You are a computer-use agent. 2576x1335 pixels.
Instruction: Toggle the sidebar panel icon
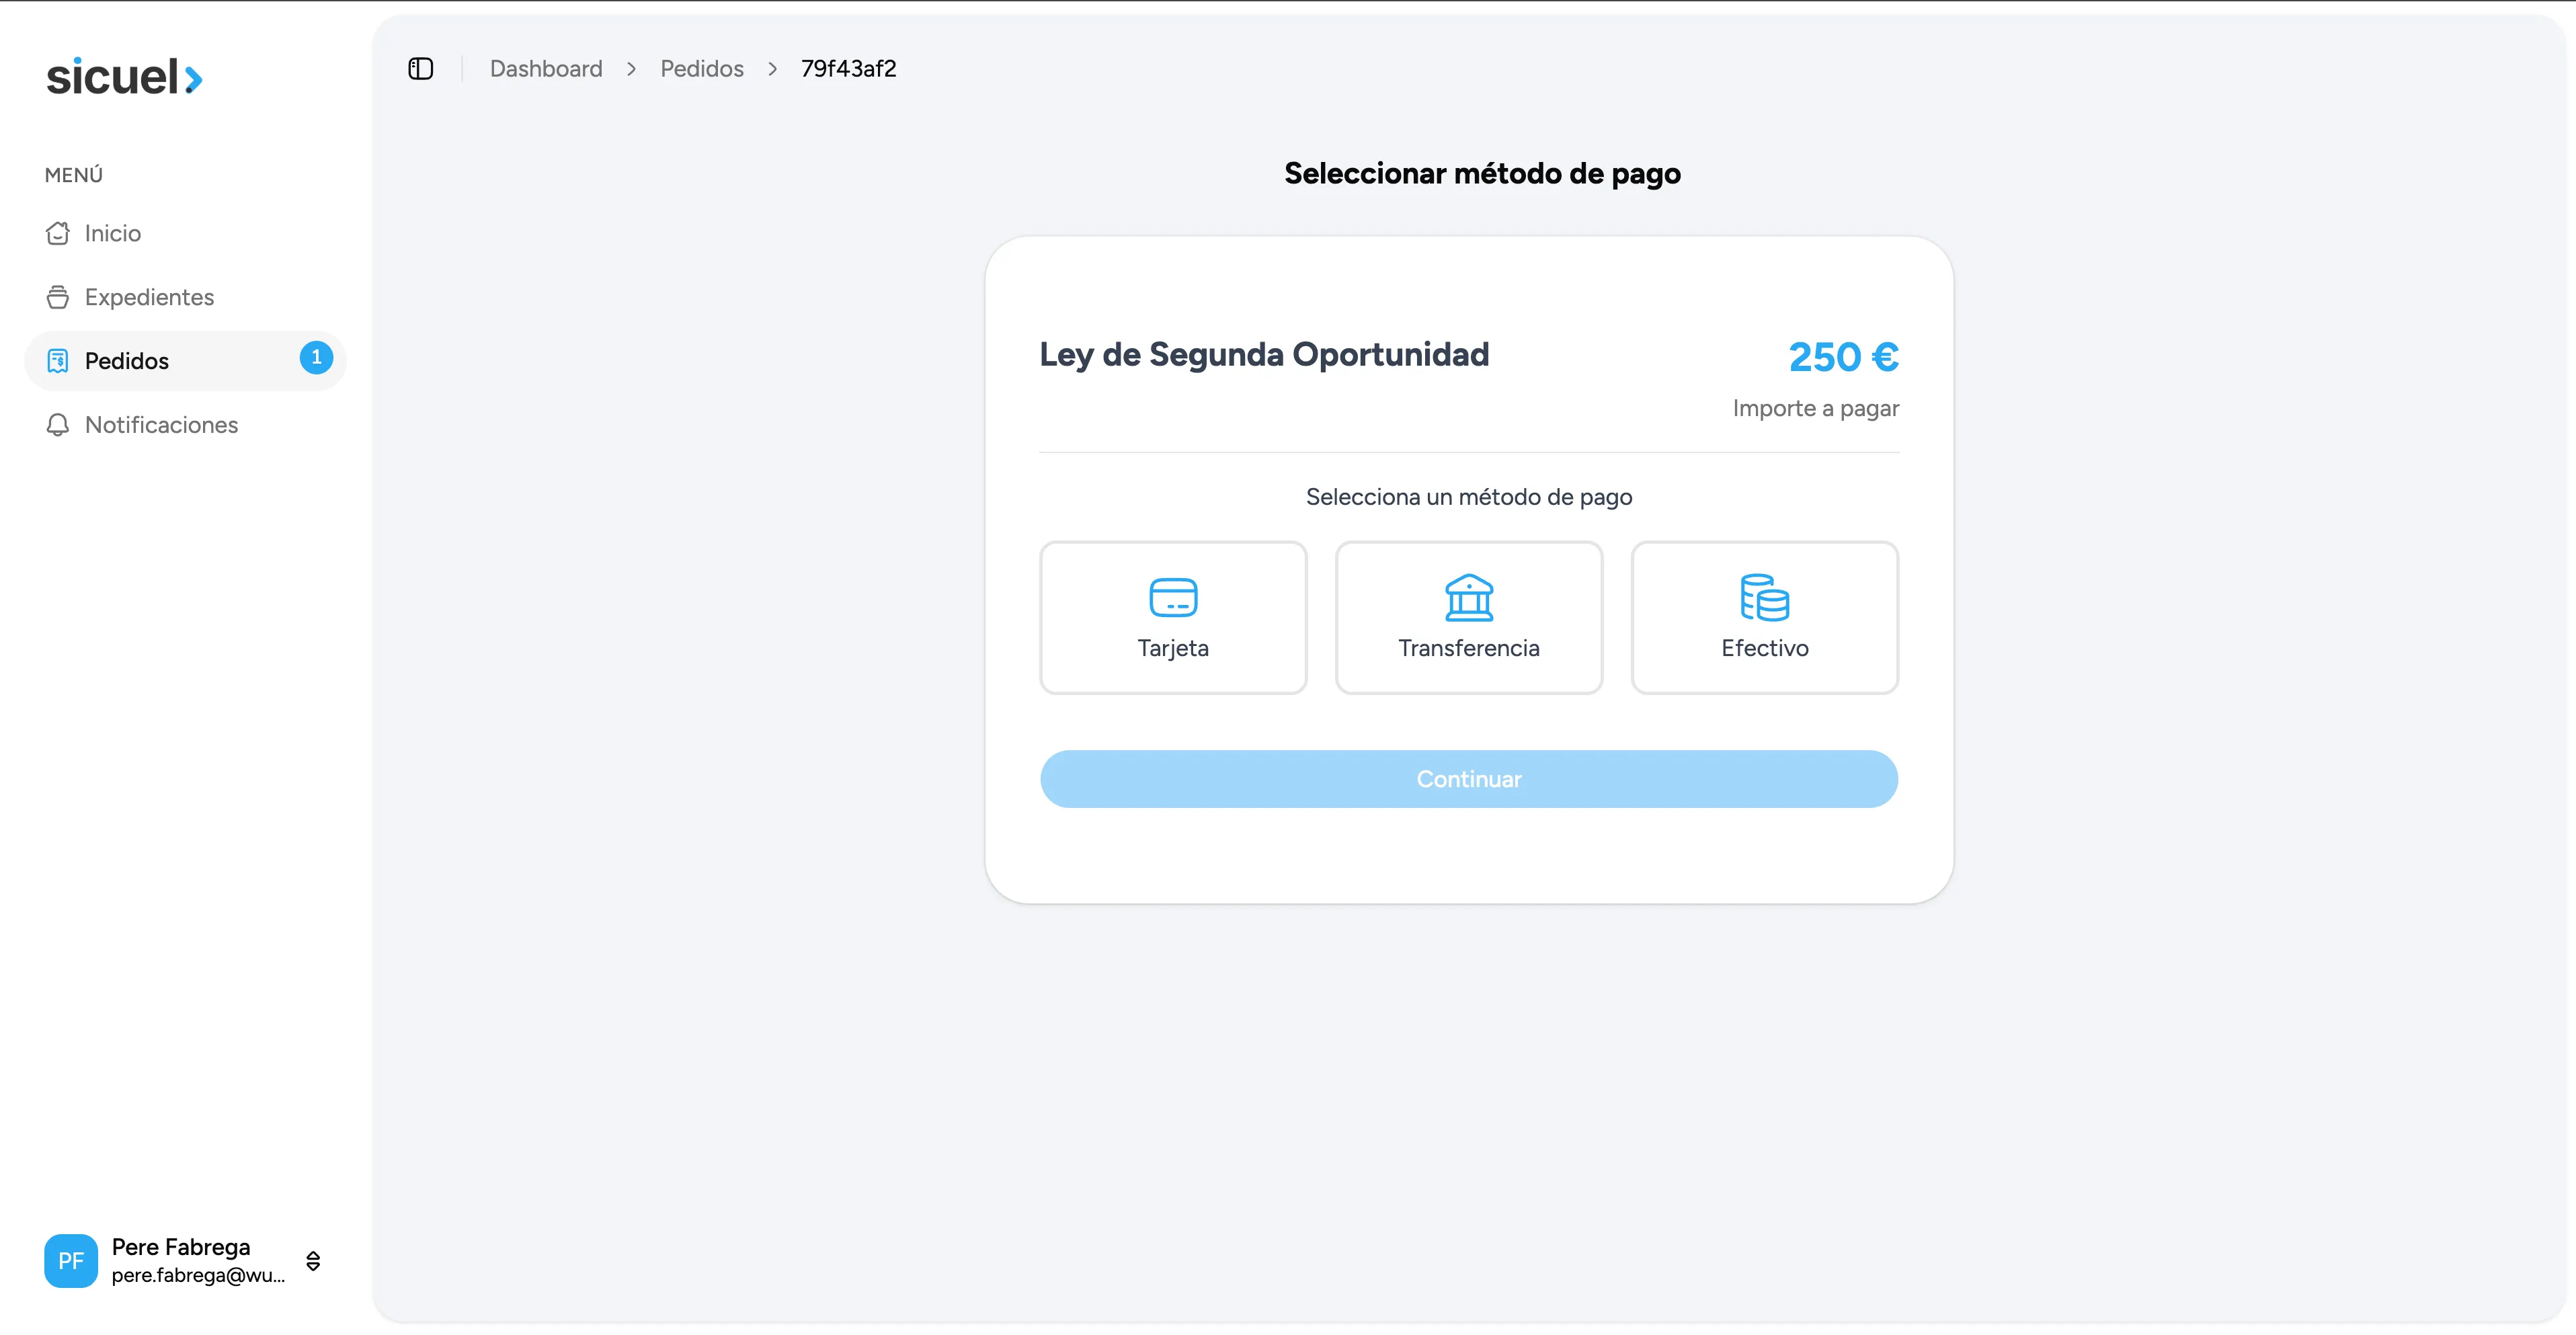coord(421,68)
